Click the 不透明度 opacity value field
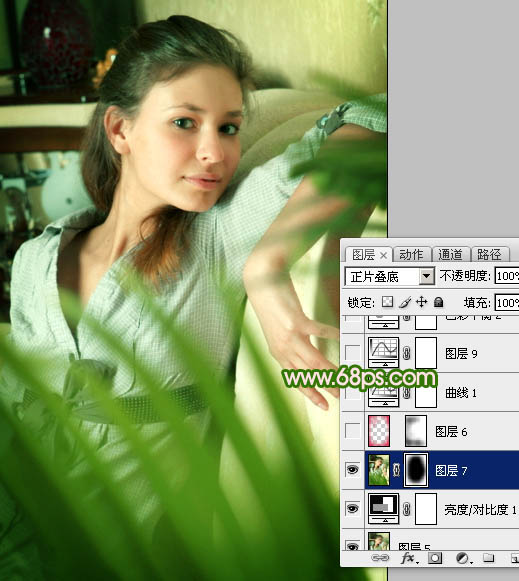This screenshot has height=581, width=519. pos(507,276)
